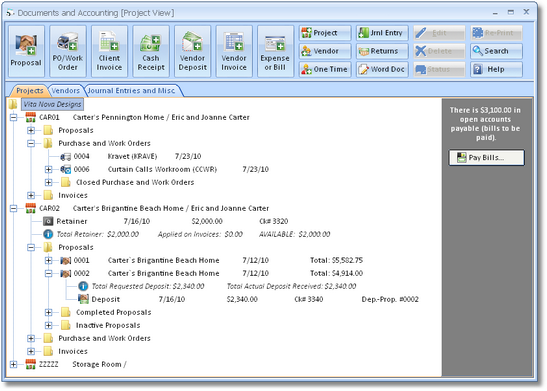Select the 22222 Storage Room project row
Image resolution: width=547 pixels, height=391 pixels.
(x=76, y=364)
